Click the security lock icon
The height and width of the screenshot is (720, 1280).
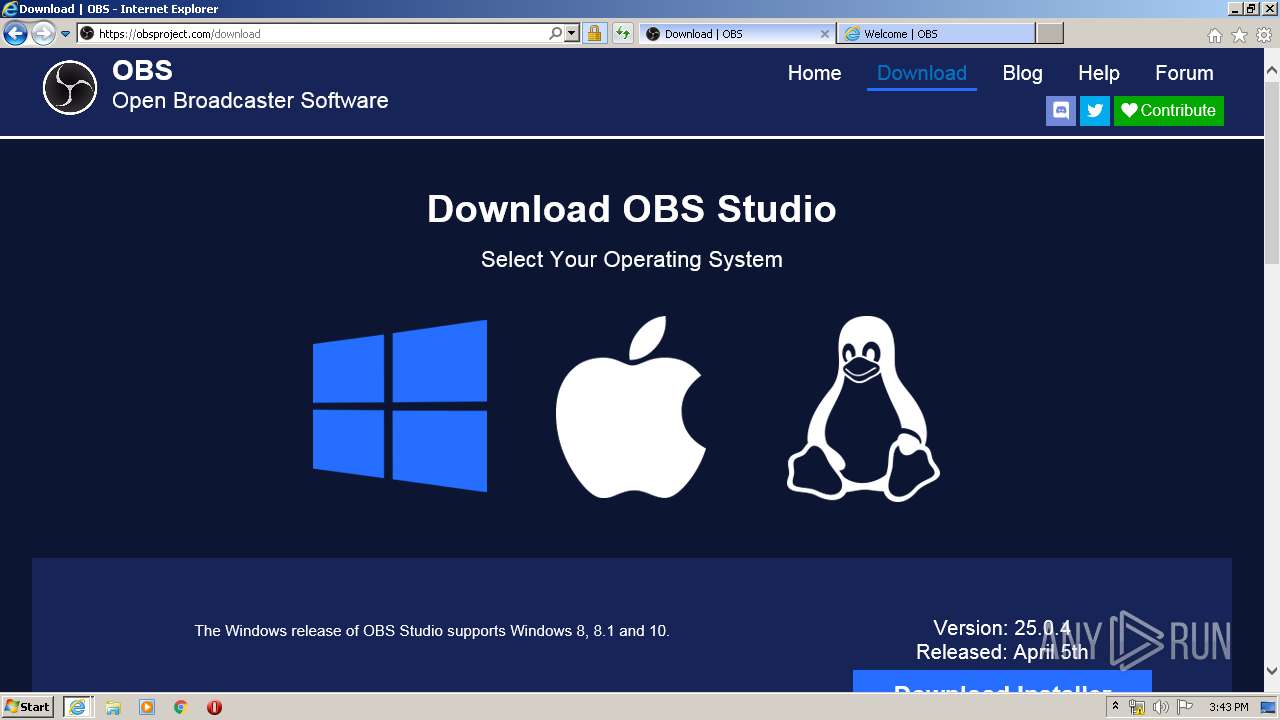pos(594,33)
